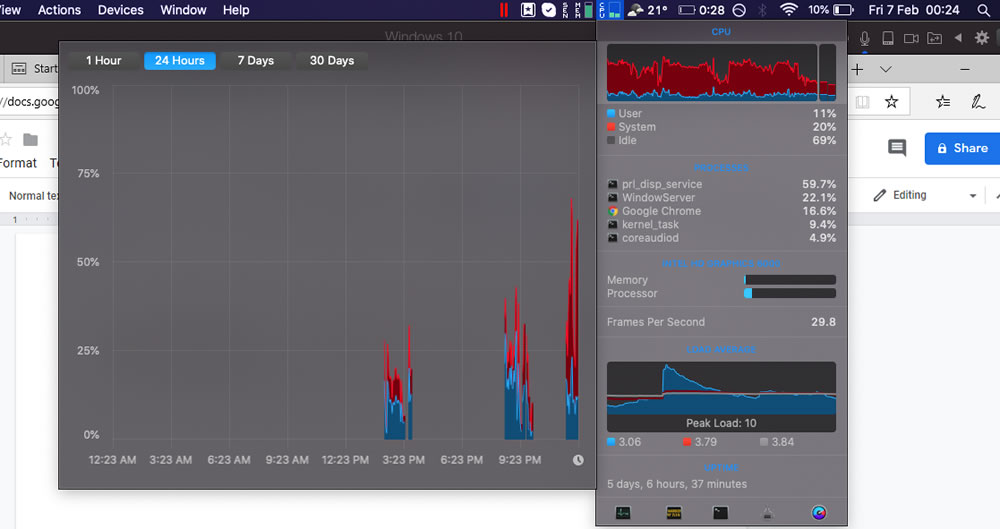
Task: Click the 3.06 load average value
Action: (x=629, y=442)
